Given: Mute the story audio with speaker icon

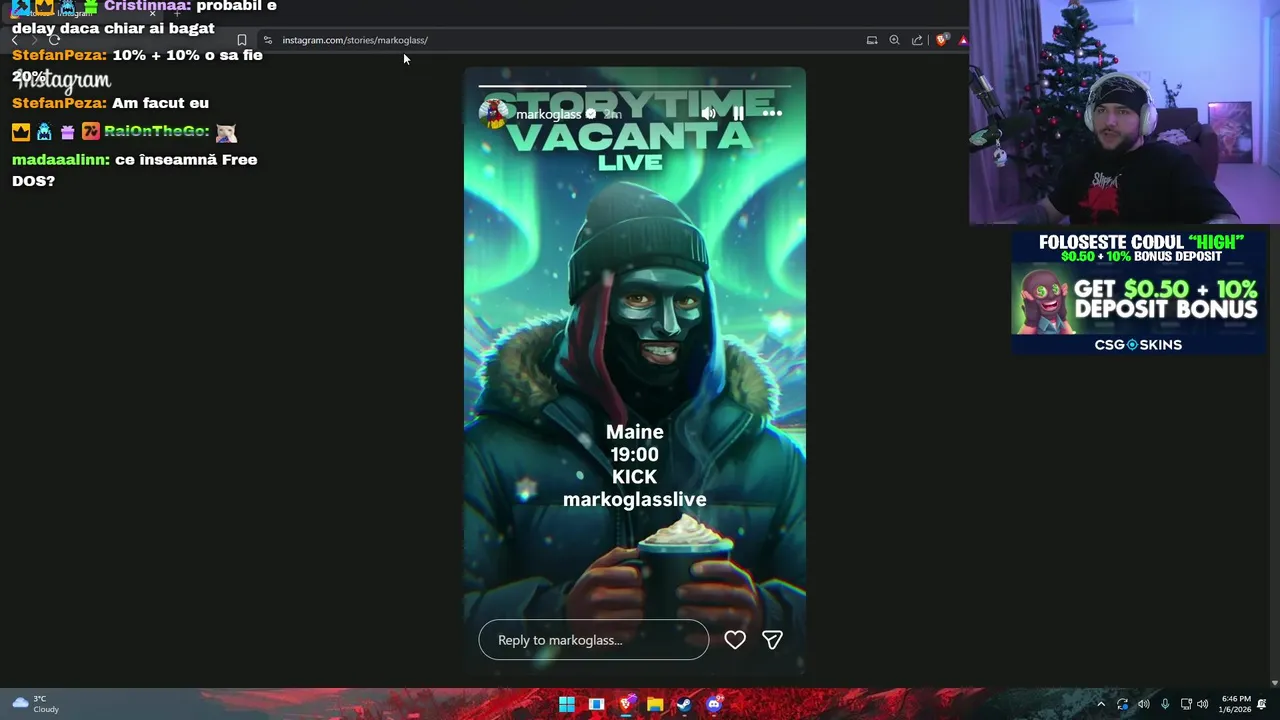Looking at the screenshot, I should point(708,114).
